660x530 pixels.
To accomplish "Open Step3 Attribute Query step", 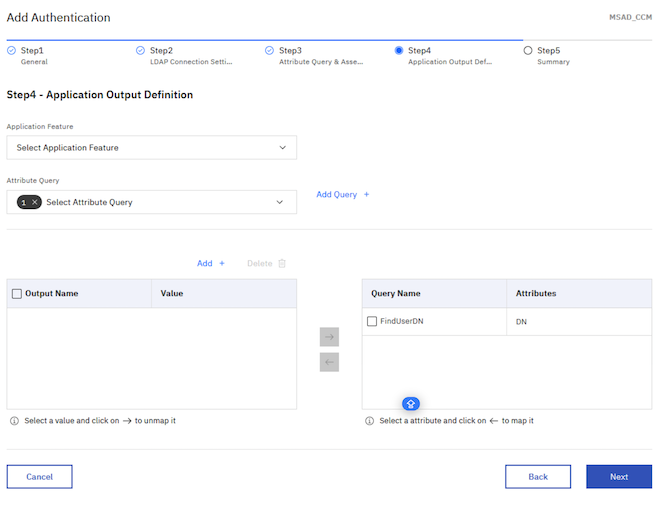I will point(314,56).
